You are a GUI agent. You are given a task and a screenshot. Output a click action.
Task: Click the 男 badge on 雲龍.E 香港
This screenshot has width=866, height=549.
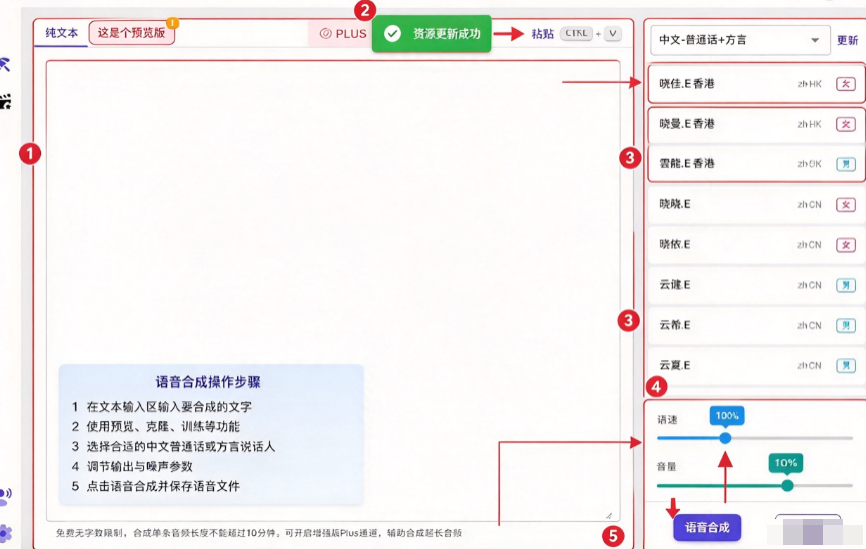point(846,164)
